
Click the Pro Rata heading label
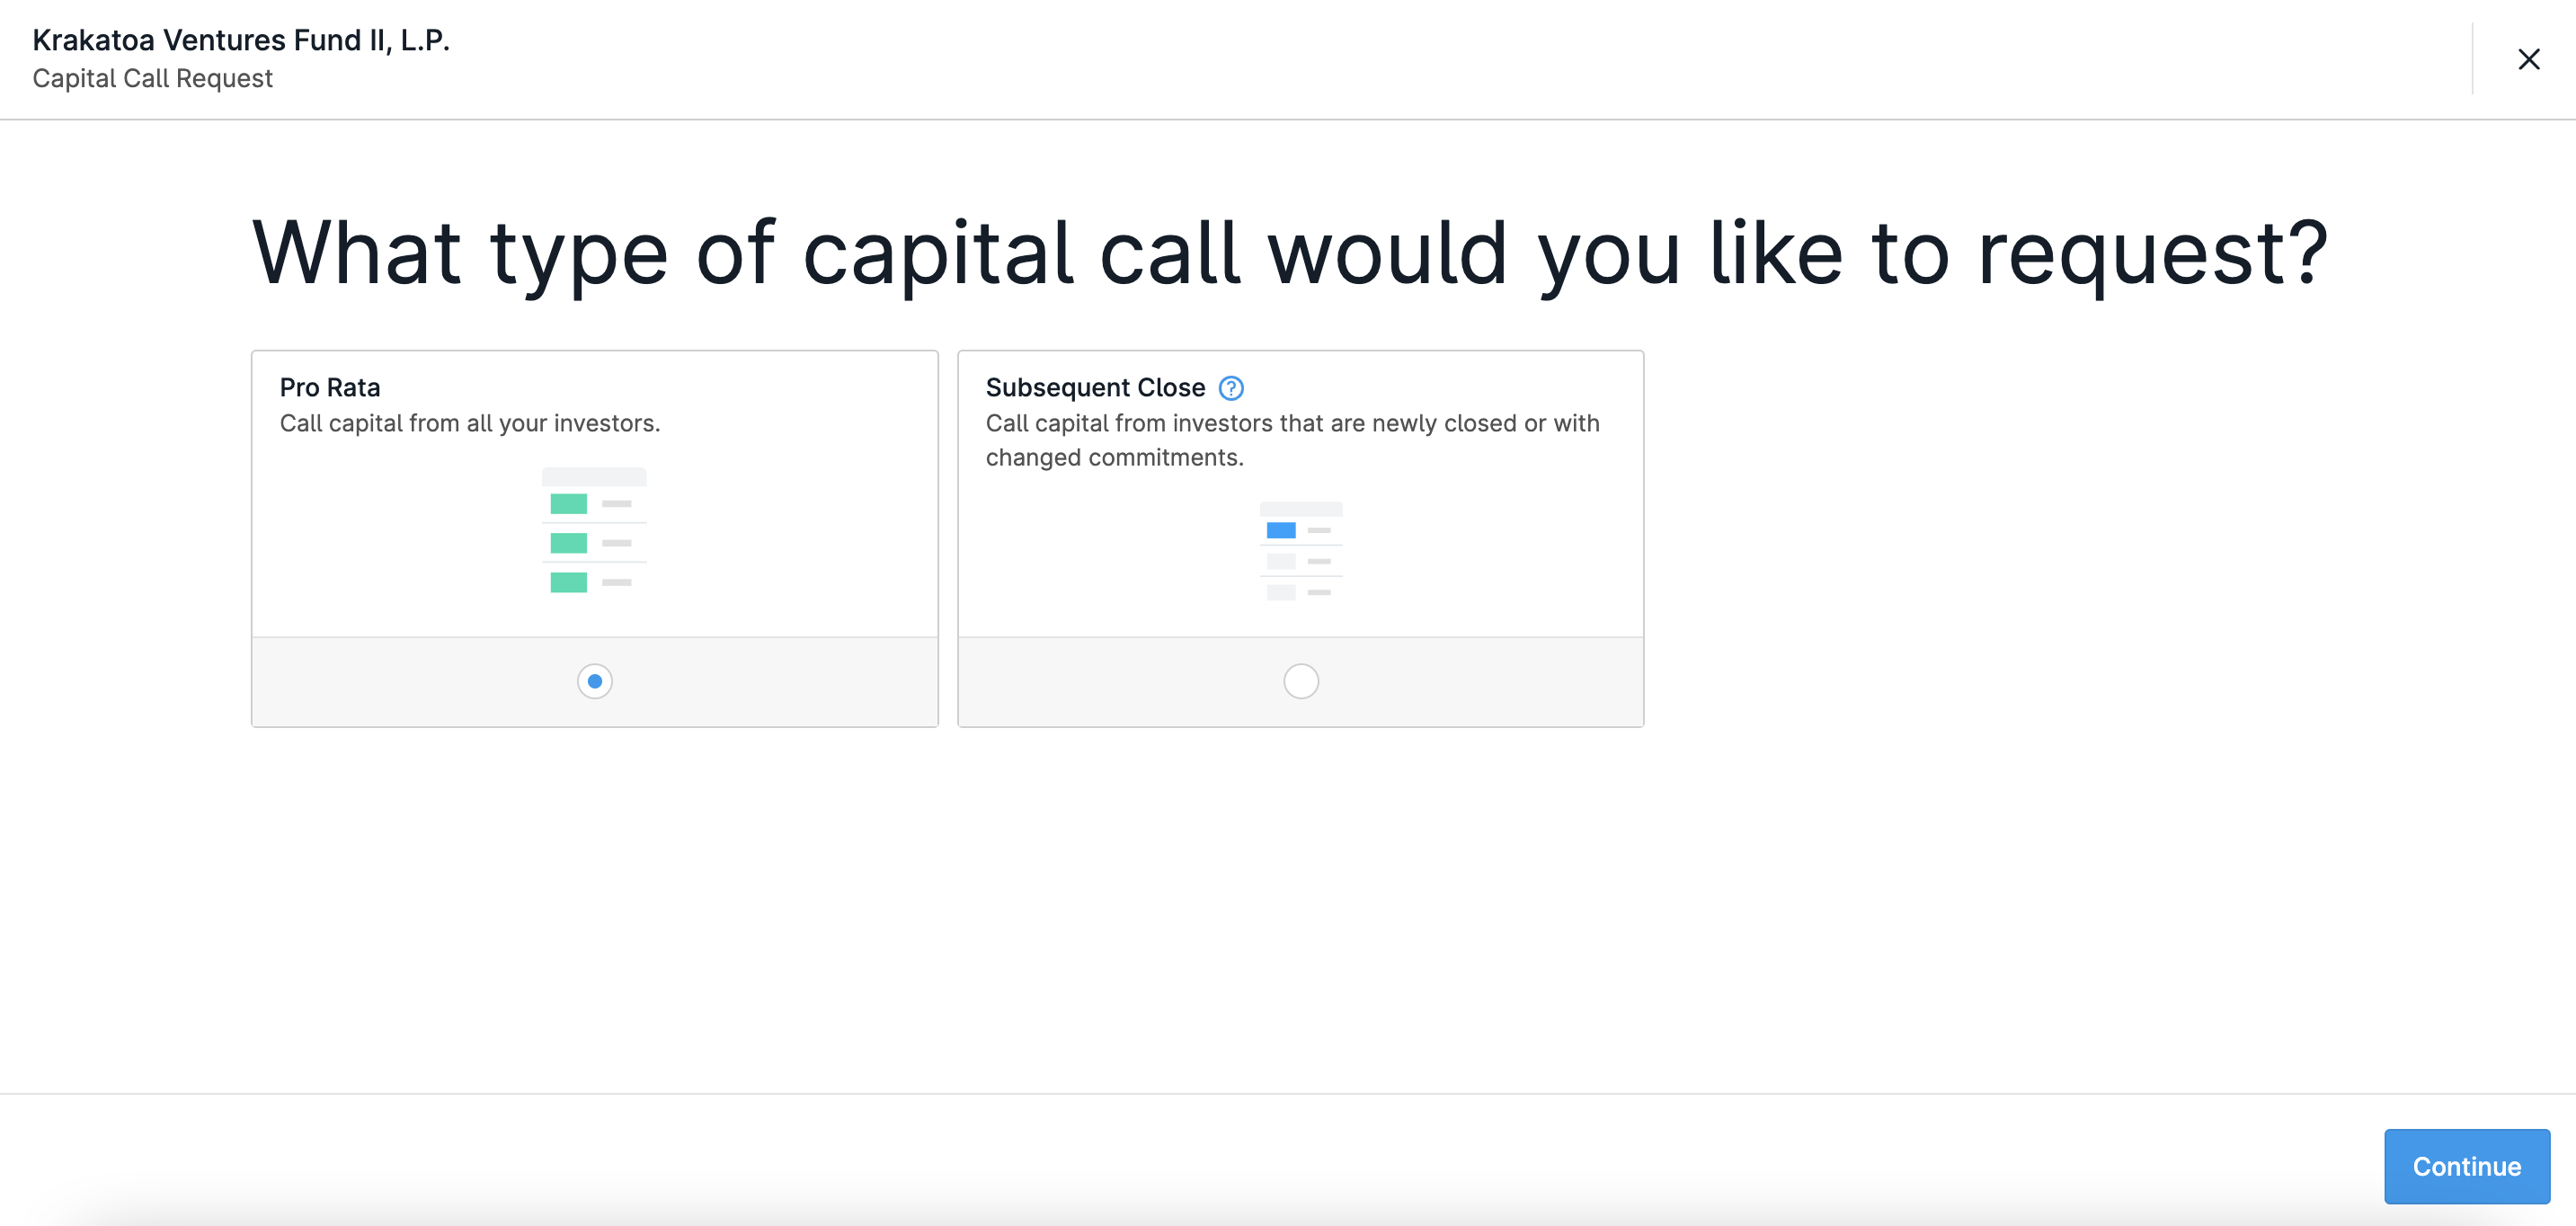click(x=330, y=387)
